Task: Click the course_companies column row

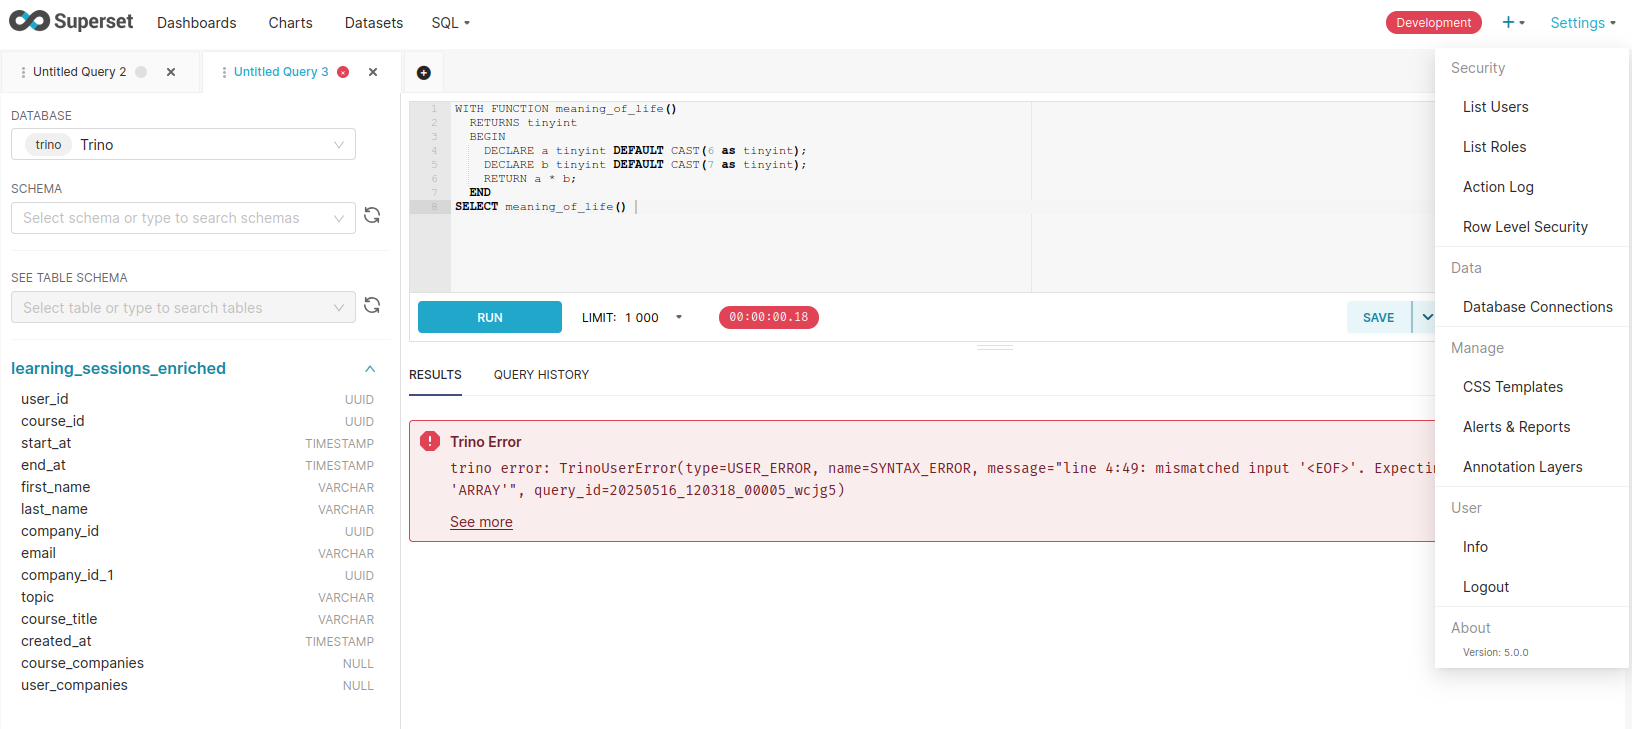Action: (x=197, y=663)
